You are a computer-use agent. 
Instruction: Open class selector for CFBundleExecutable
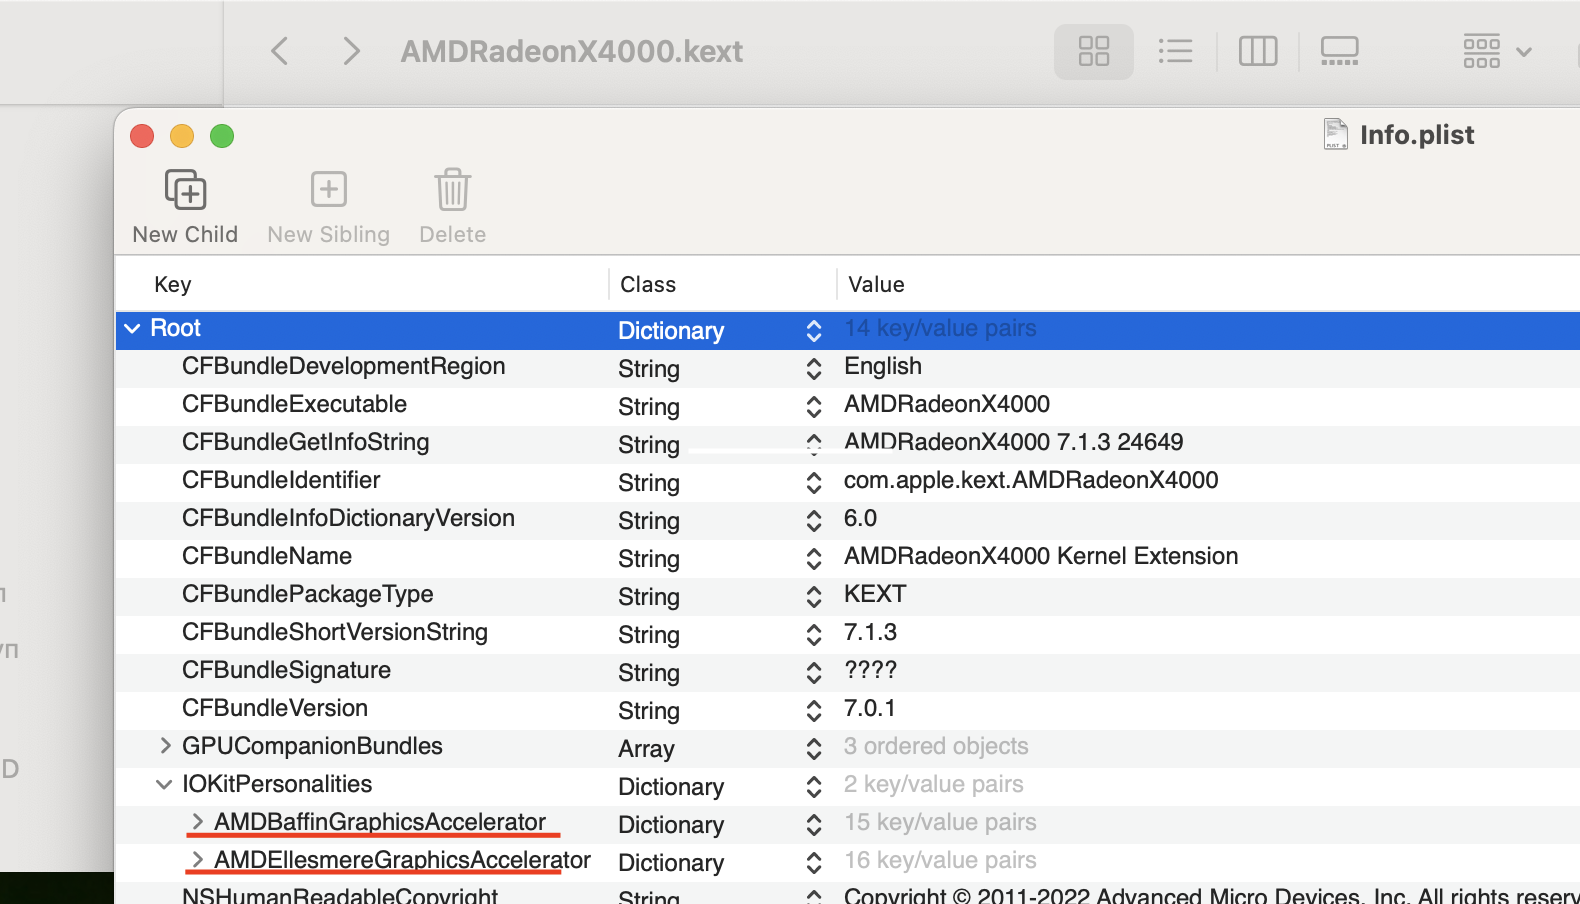coord(814,407)
